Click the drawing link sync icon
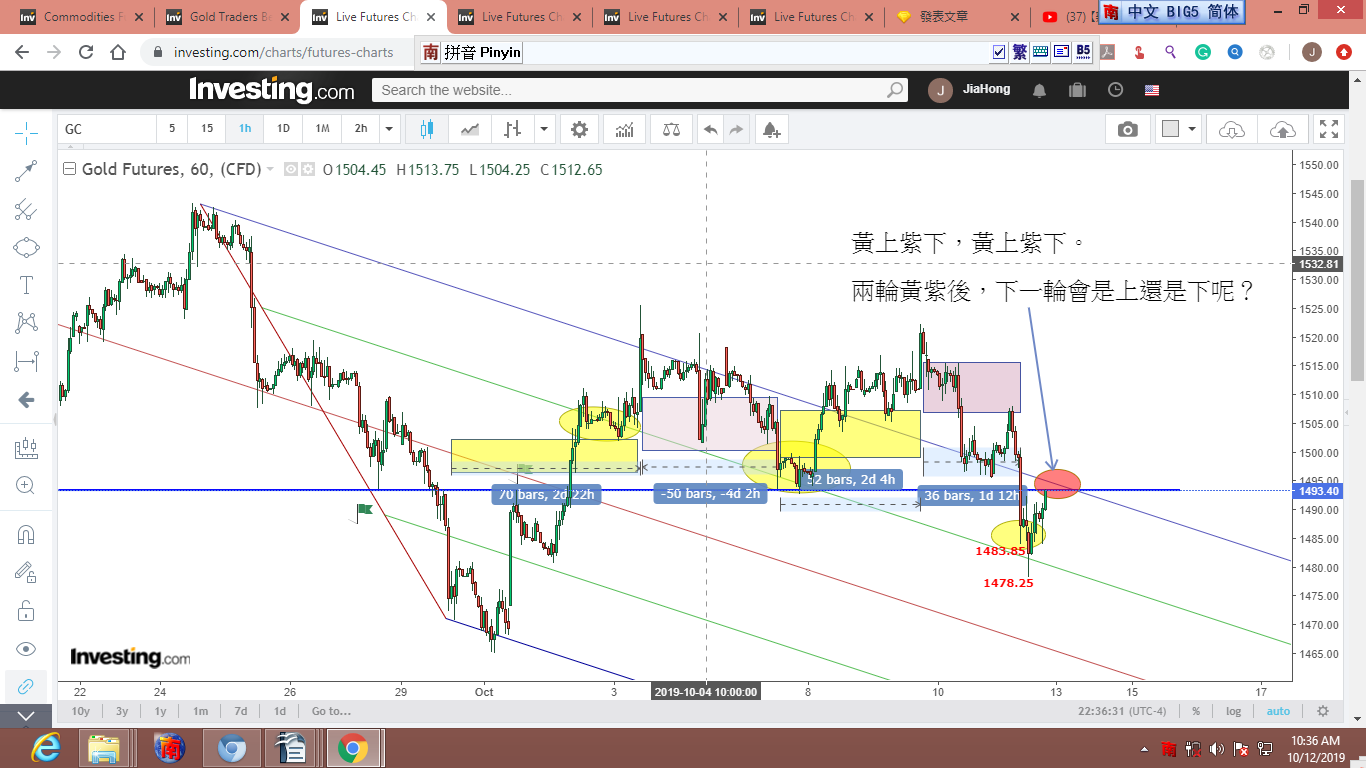Viewport: 1366px width, 768px height. [26, 686]
